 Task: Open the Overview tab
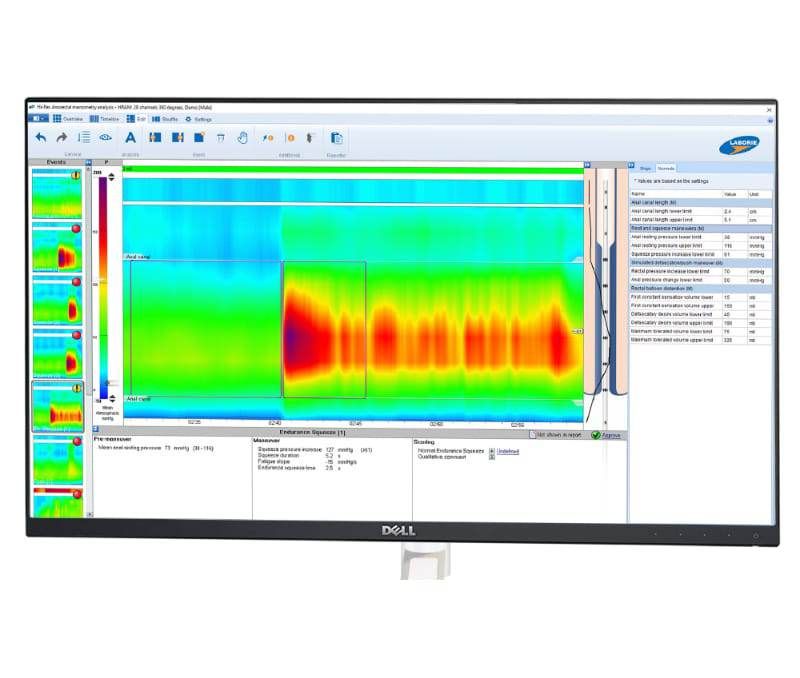[70, 118]
